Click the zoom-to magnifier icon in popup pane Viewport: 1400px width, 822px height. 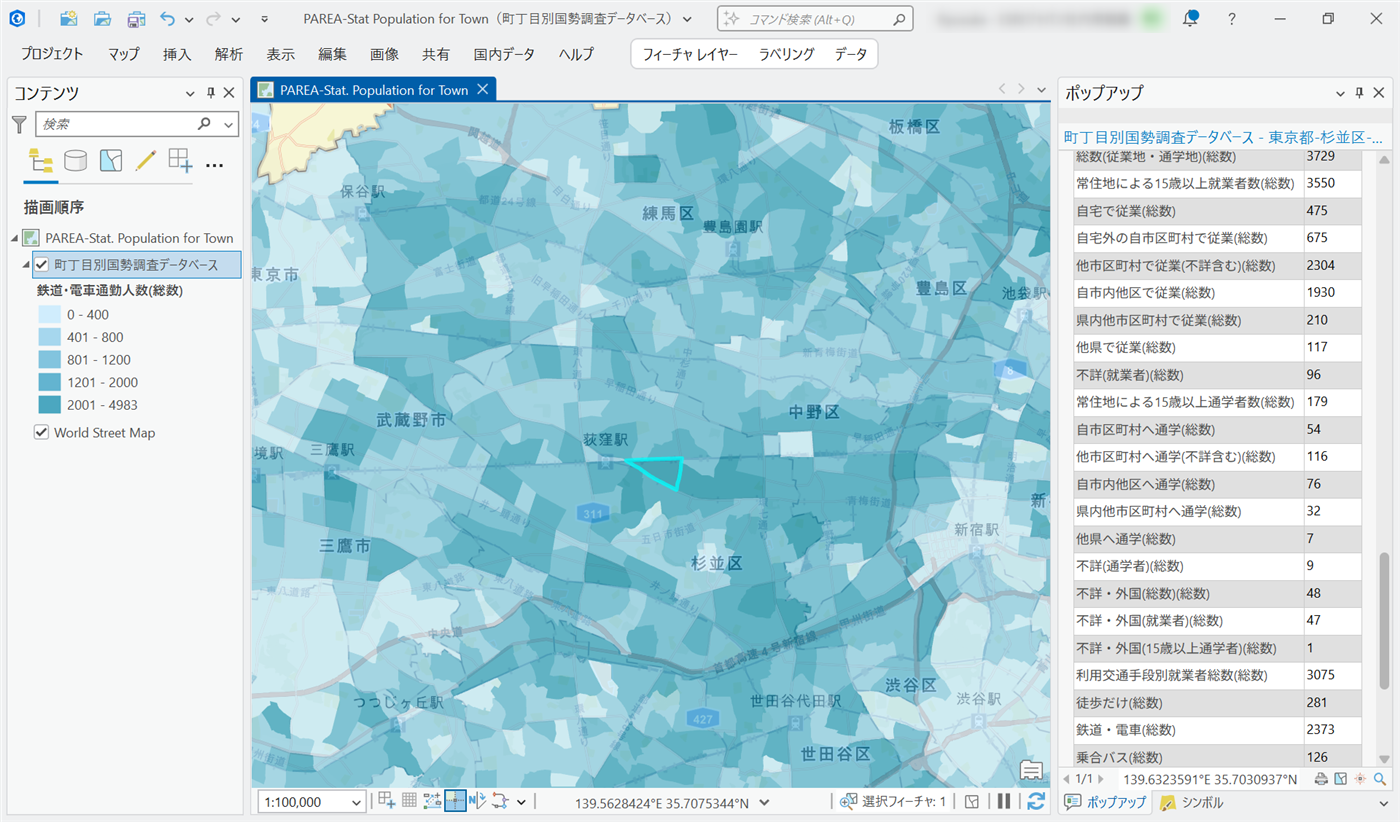point(1380,779)
